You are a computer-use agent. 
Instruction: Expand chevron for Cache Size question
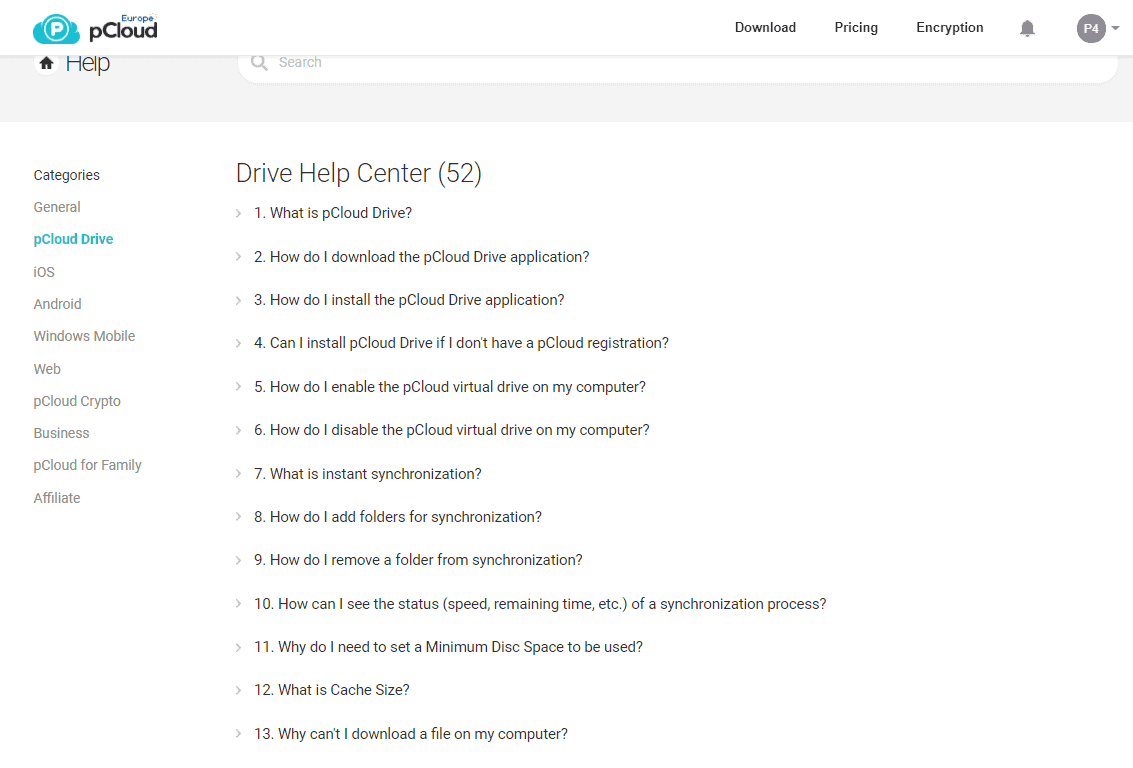click(238, 690)
